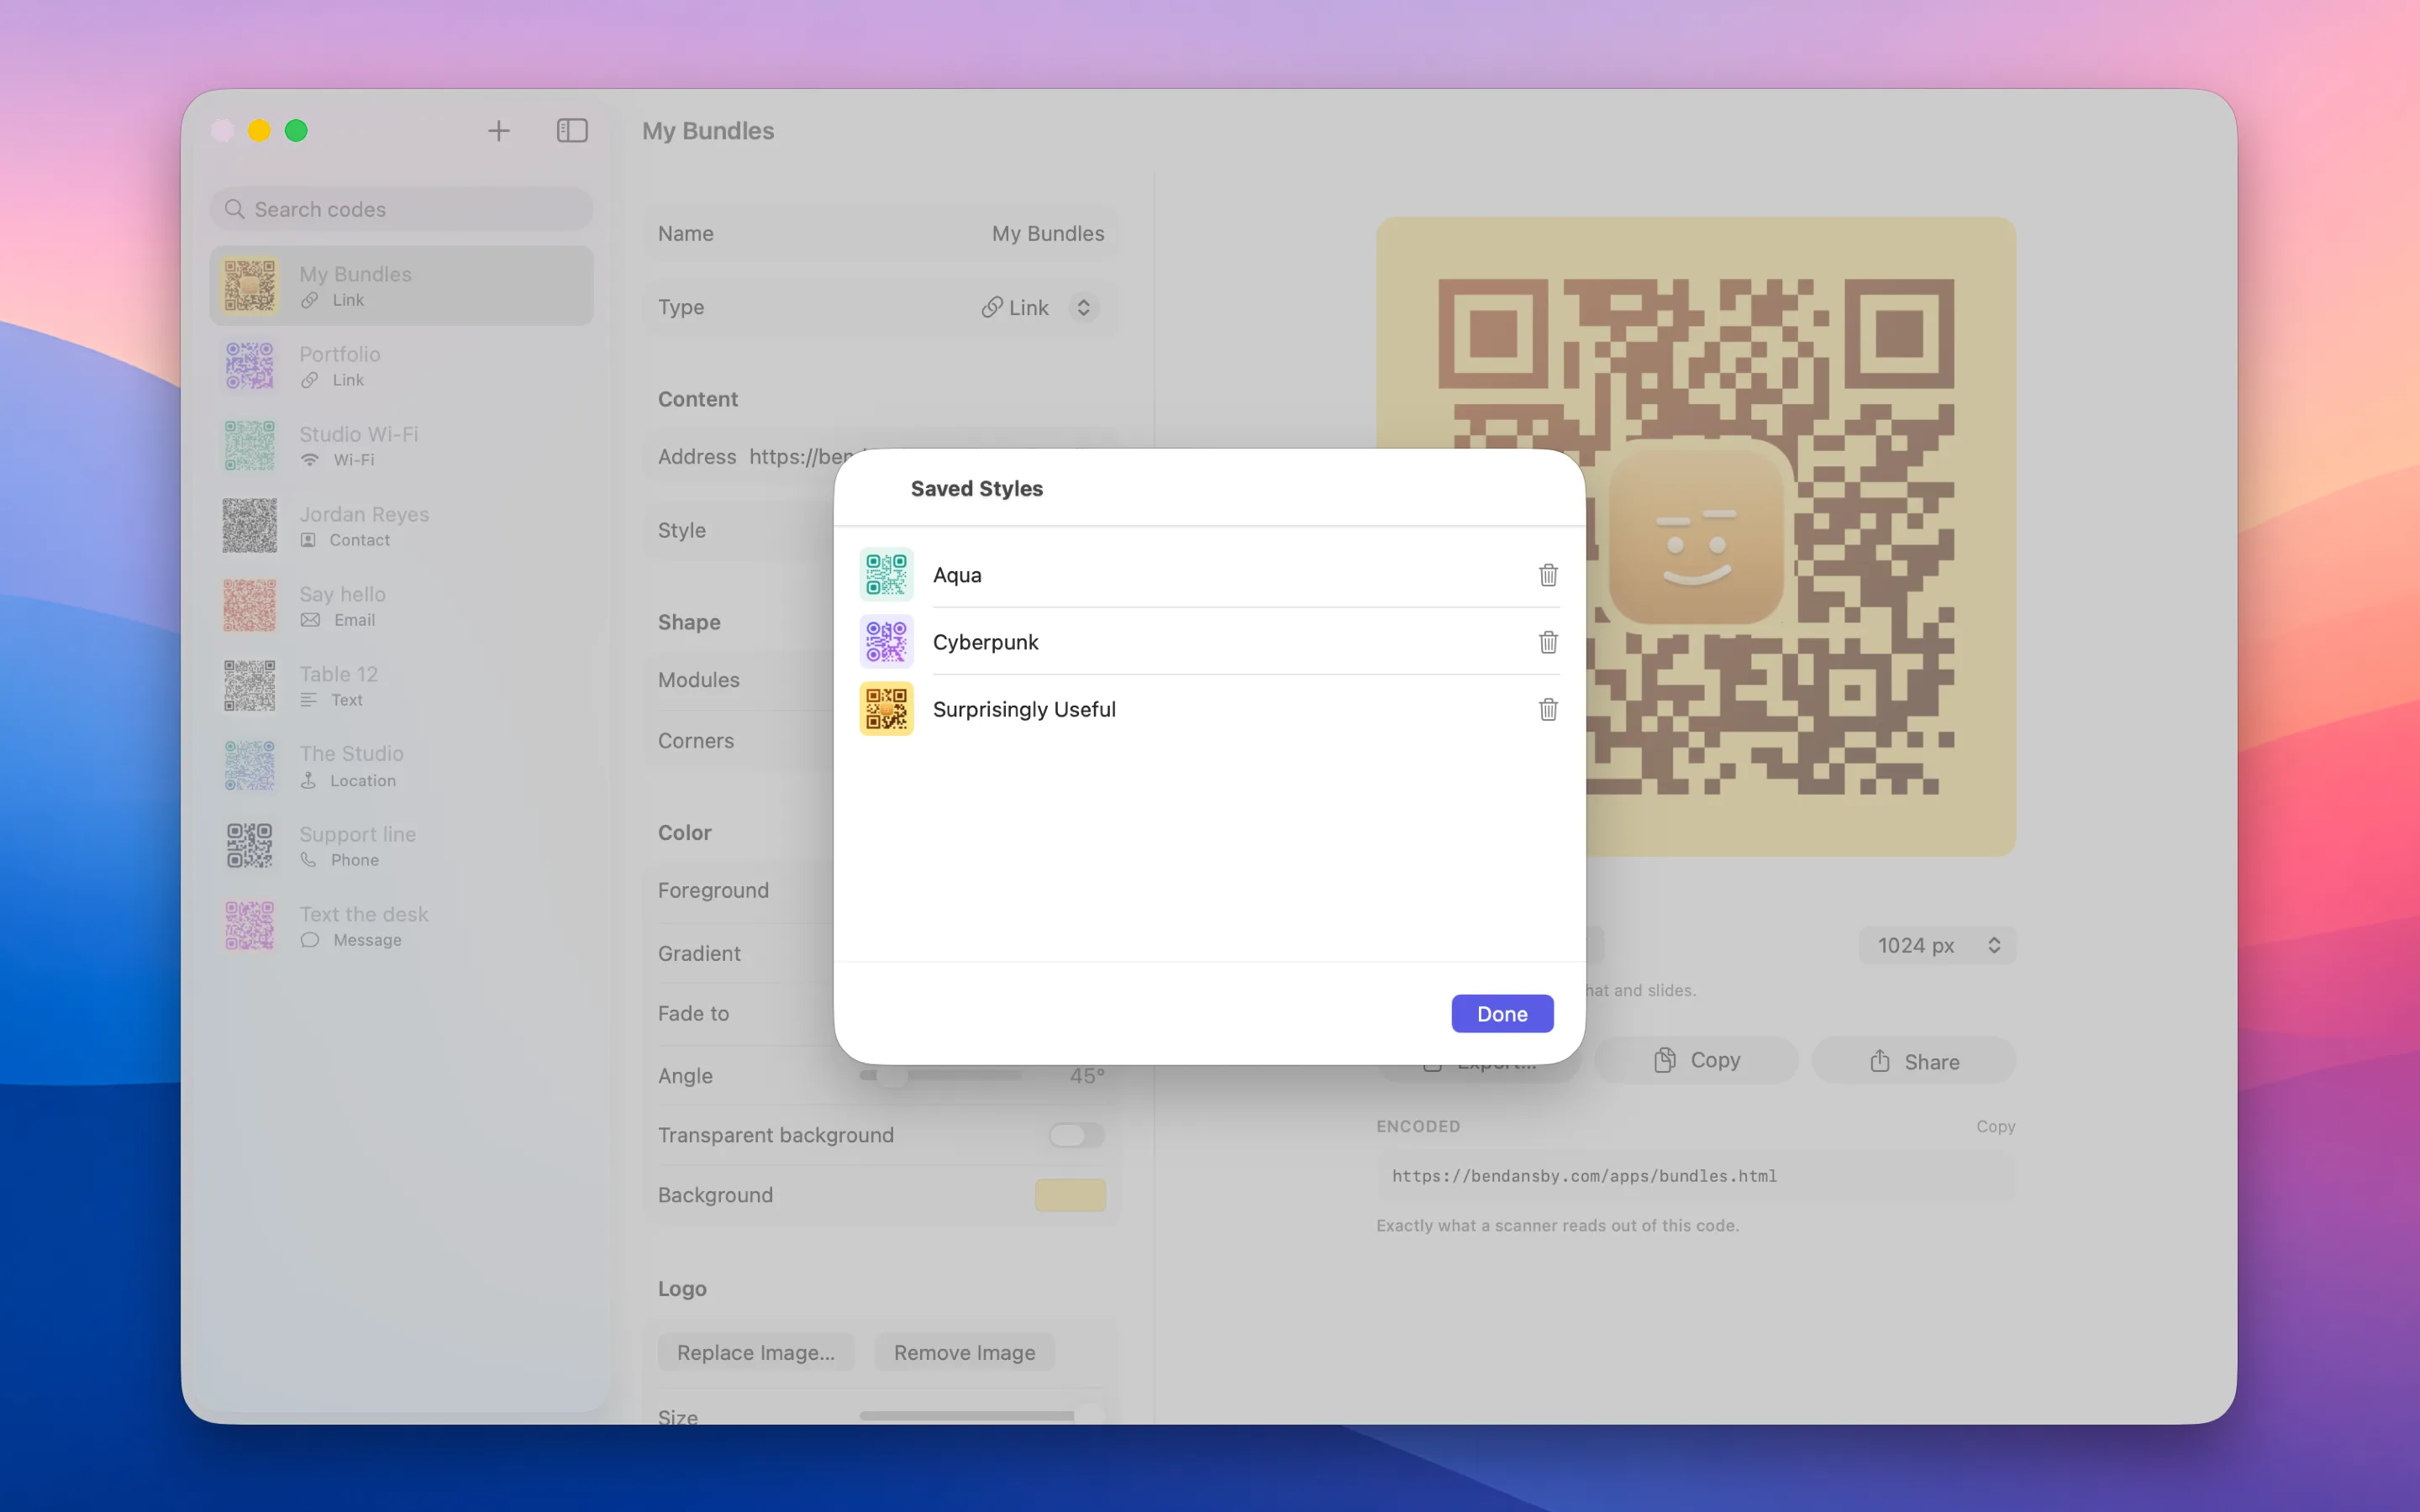The image size is (2420, 1512).
Task: Open The Studio location code
Action: point(401,766)
